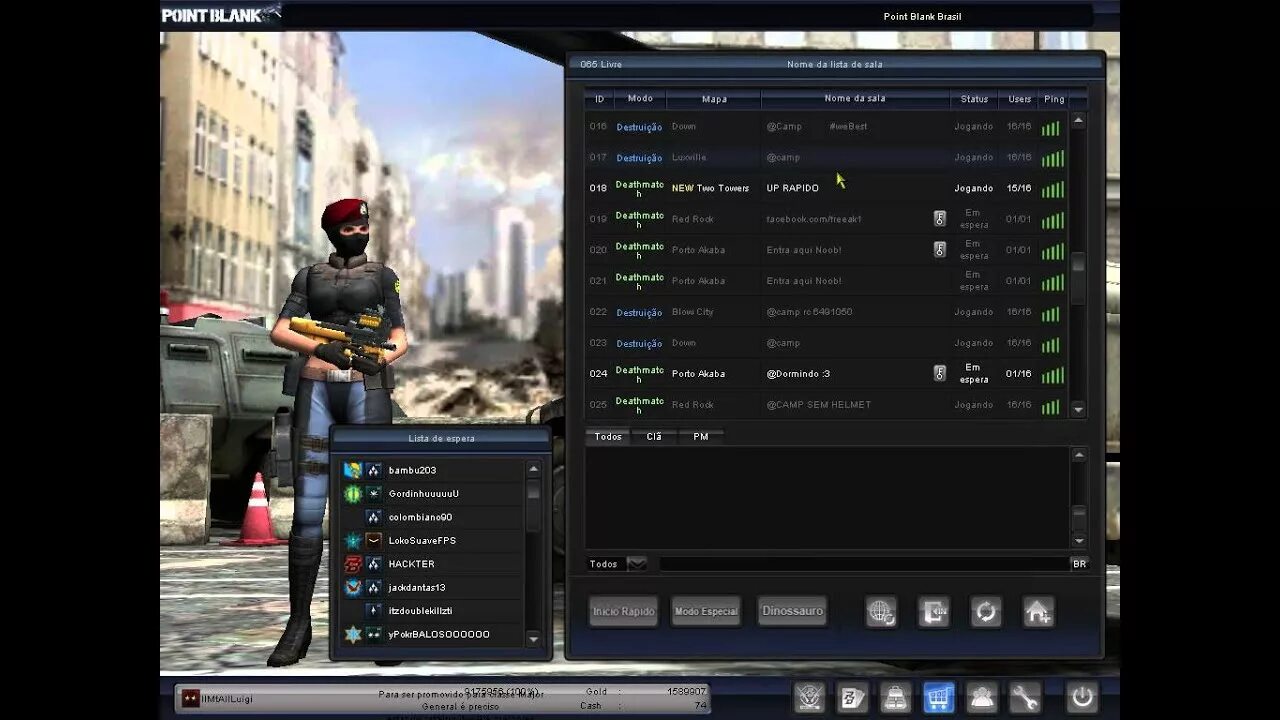Click lock icon on room 024
Viewport: 1280px width, 720px height.
(940, 373)
